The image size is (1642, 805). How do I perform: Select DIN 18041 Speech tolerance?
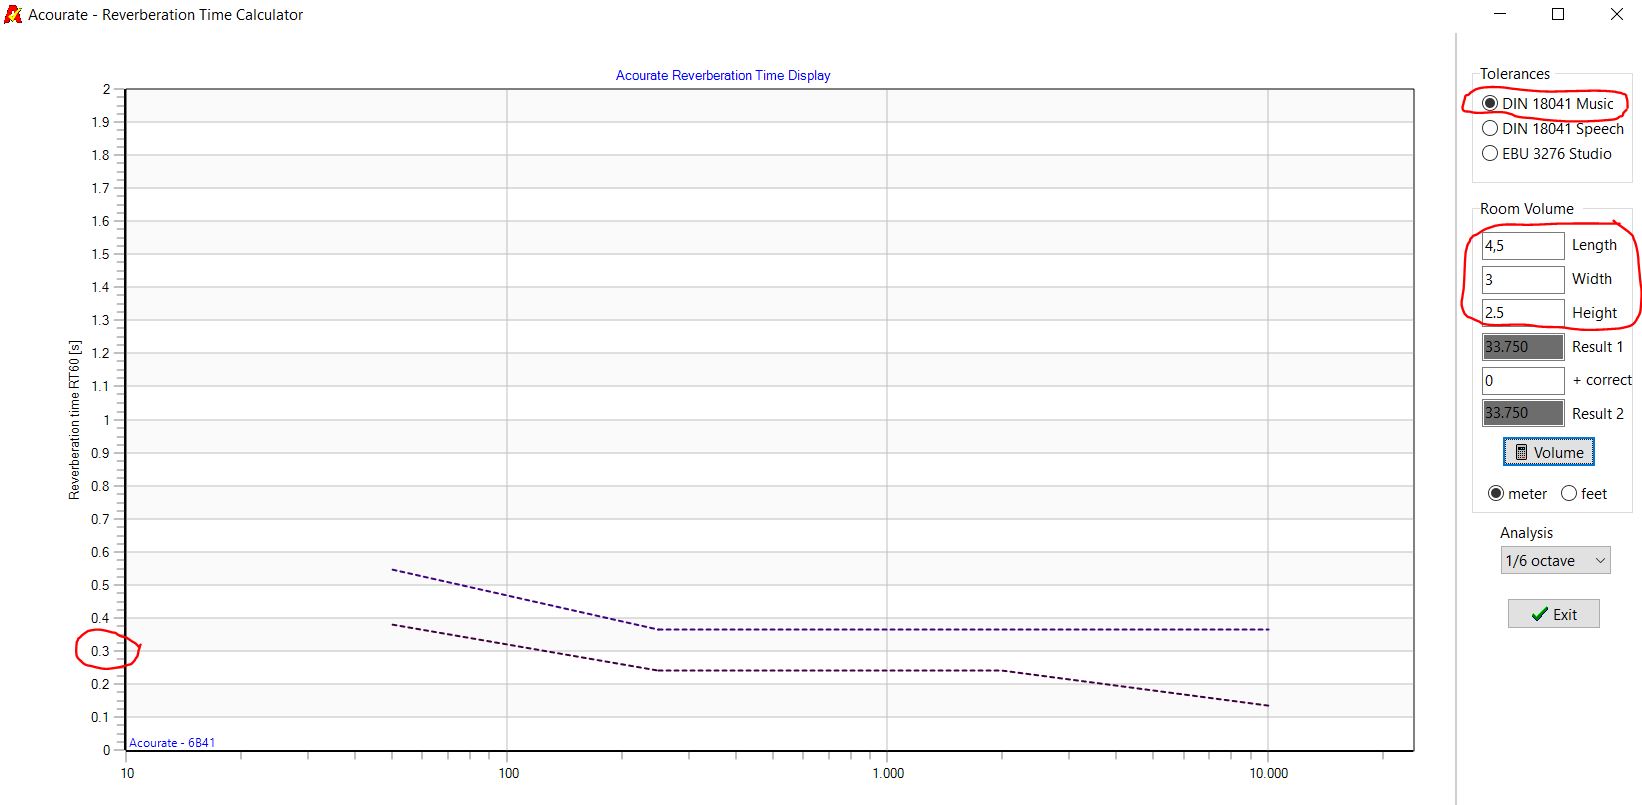click(1553, 128)
